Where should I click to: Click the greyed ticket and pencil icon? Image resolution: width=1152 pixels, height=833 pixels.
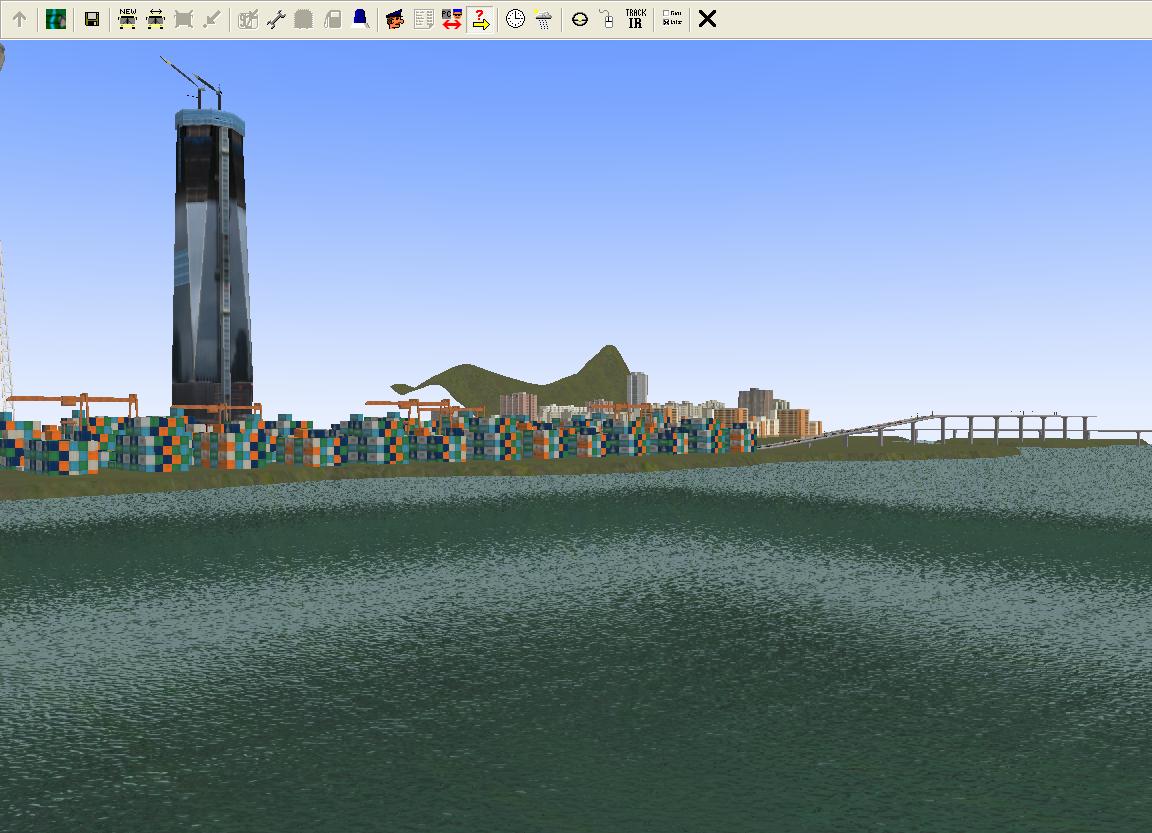pos(248,19)
